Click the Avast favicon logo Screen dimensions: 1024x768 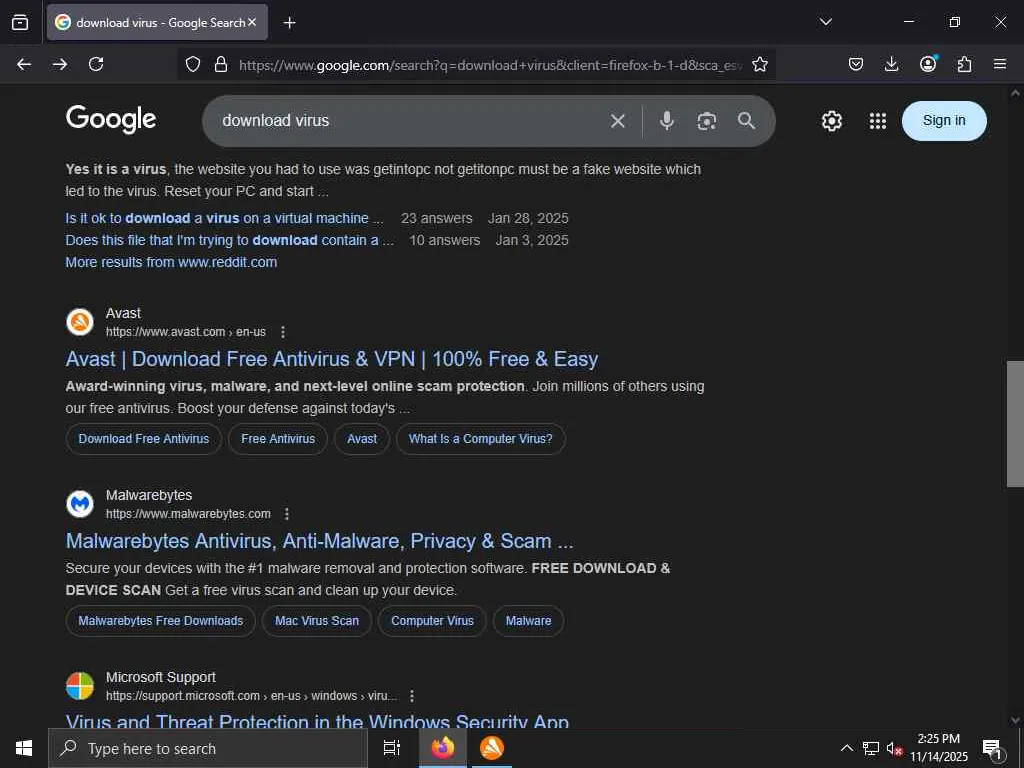tap(80, 322)
